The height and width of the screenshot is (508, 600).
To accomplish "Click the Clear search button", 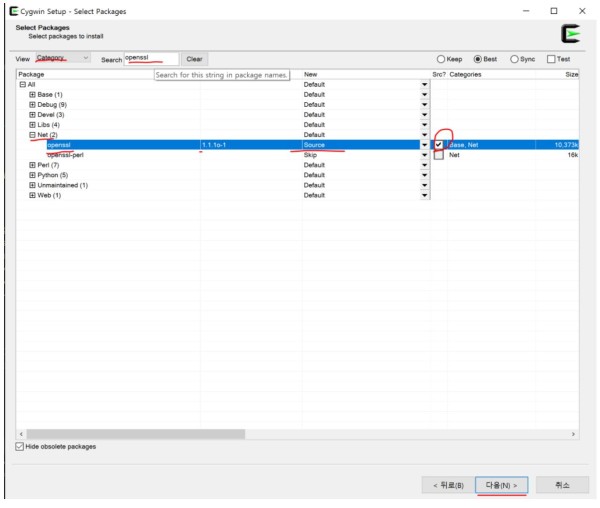I will [194, 59].
